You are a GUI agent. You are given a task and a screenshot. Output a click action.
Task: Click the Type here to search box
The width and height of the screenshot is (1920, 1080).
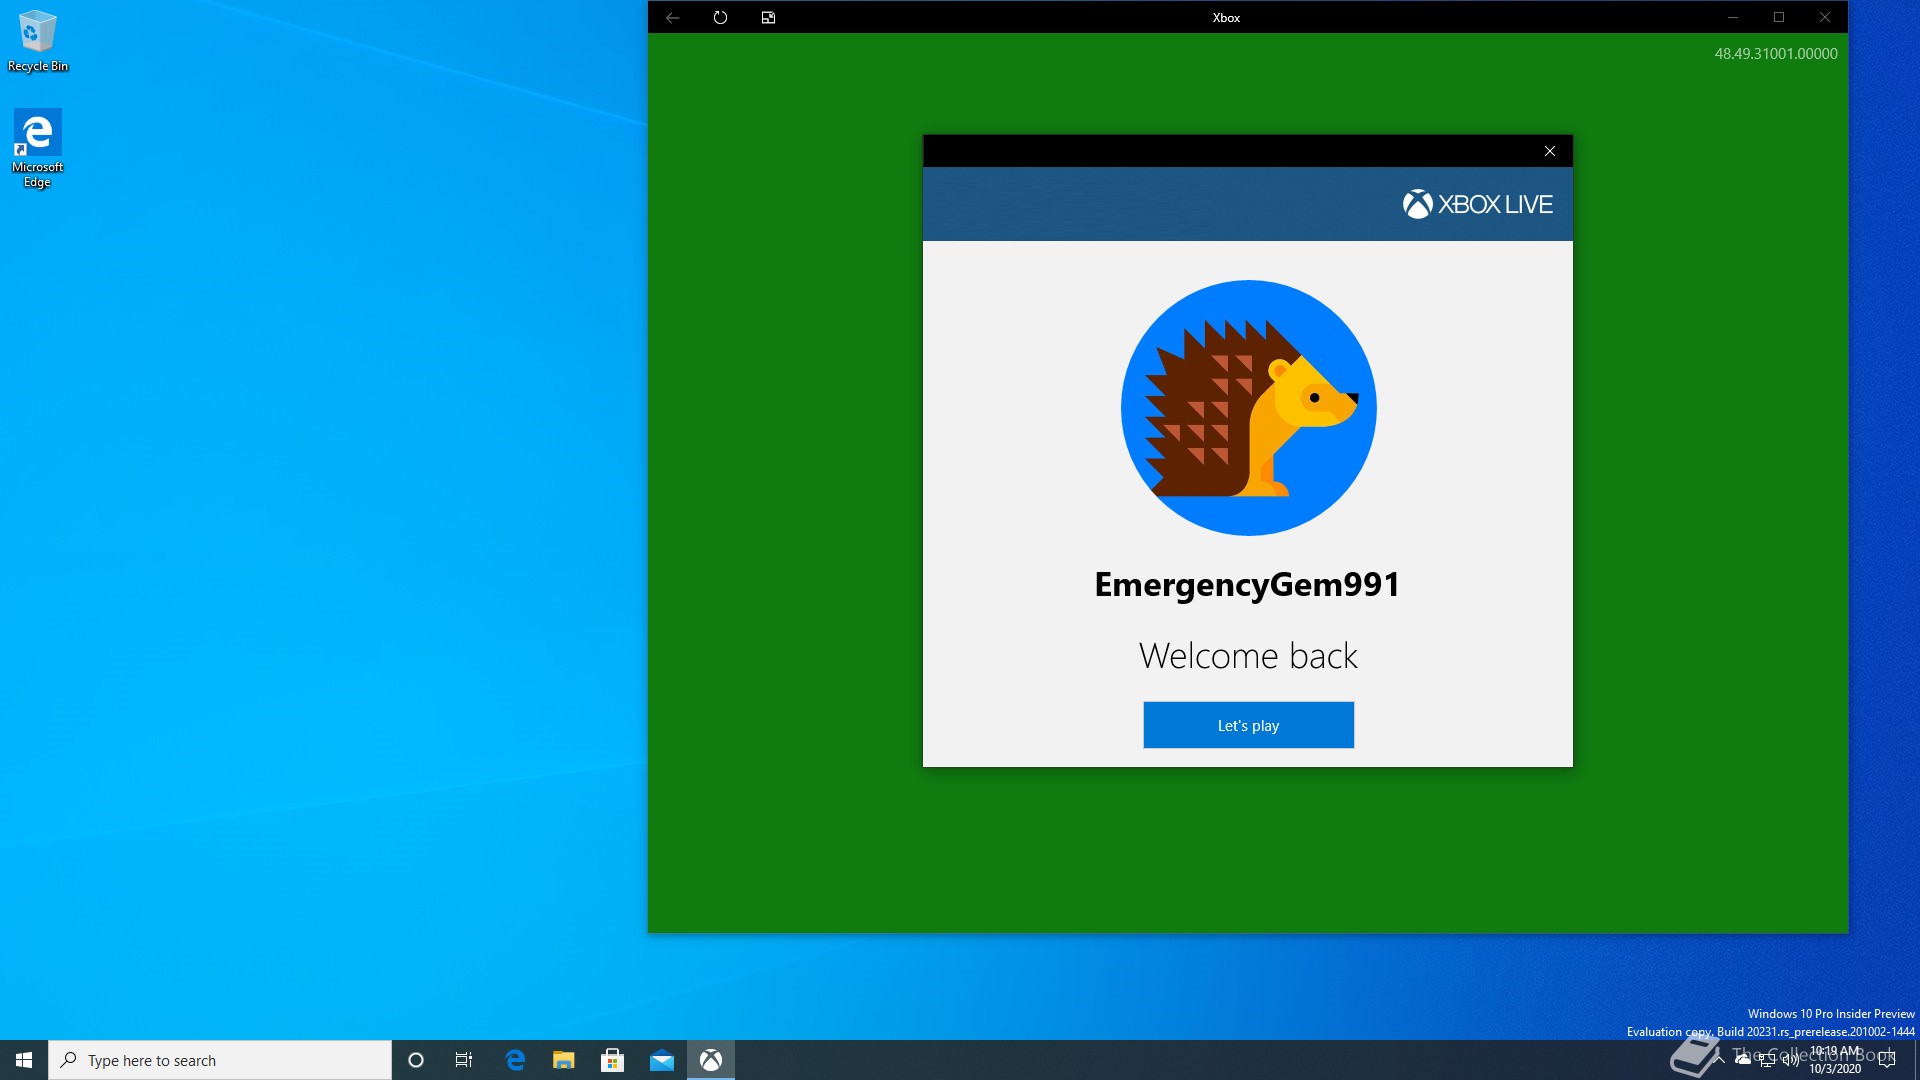click(x=220, y=1060)
